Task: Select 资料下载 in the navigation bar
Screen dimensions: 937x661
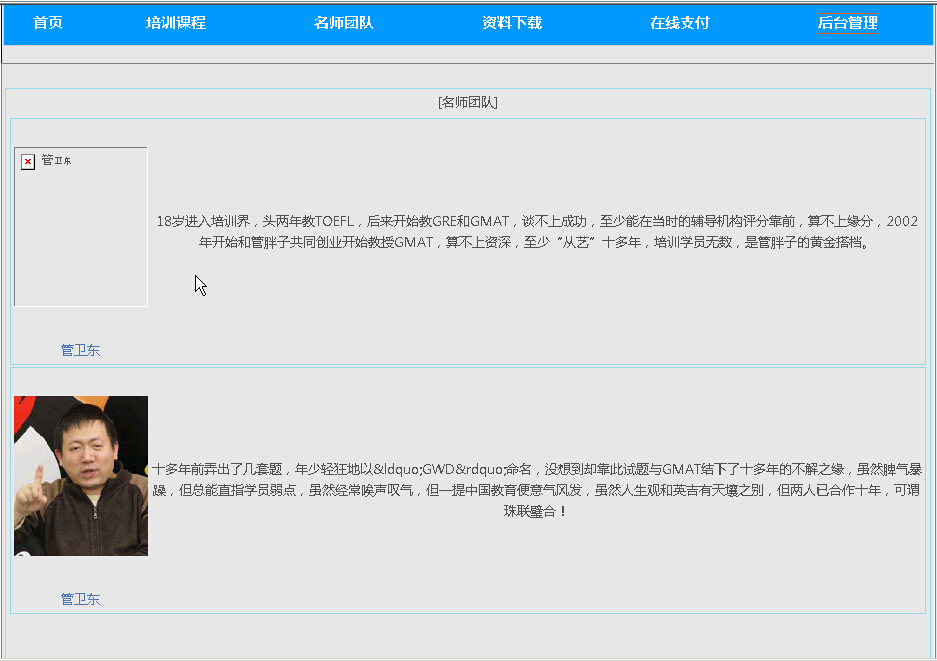Action: coord(512,23)
